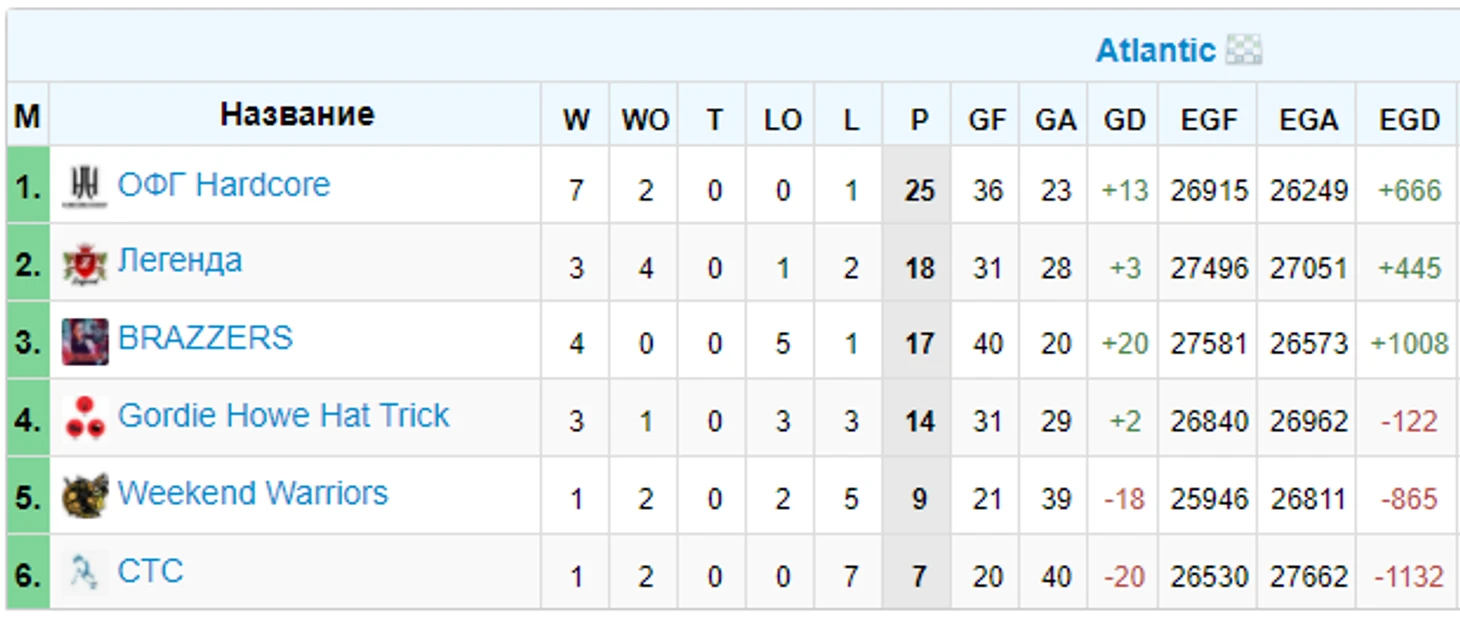
Task: Click the Gordie Howe Hat Trick red dots logo
Action: coord(85,419)
